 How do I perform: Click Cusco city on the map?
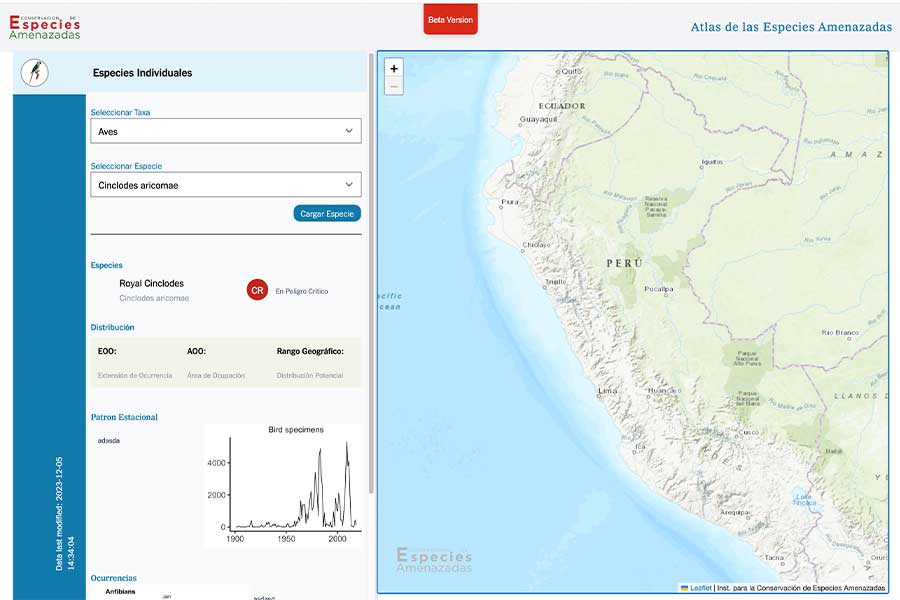click(748, 432)
